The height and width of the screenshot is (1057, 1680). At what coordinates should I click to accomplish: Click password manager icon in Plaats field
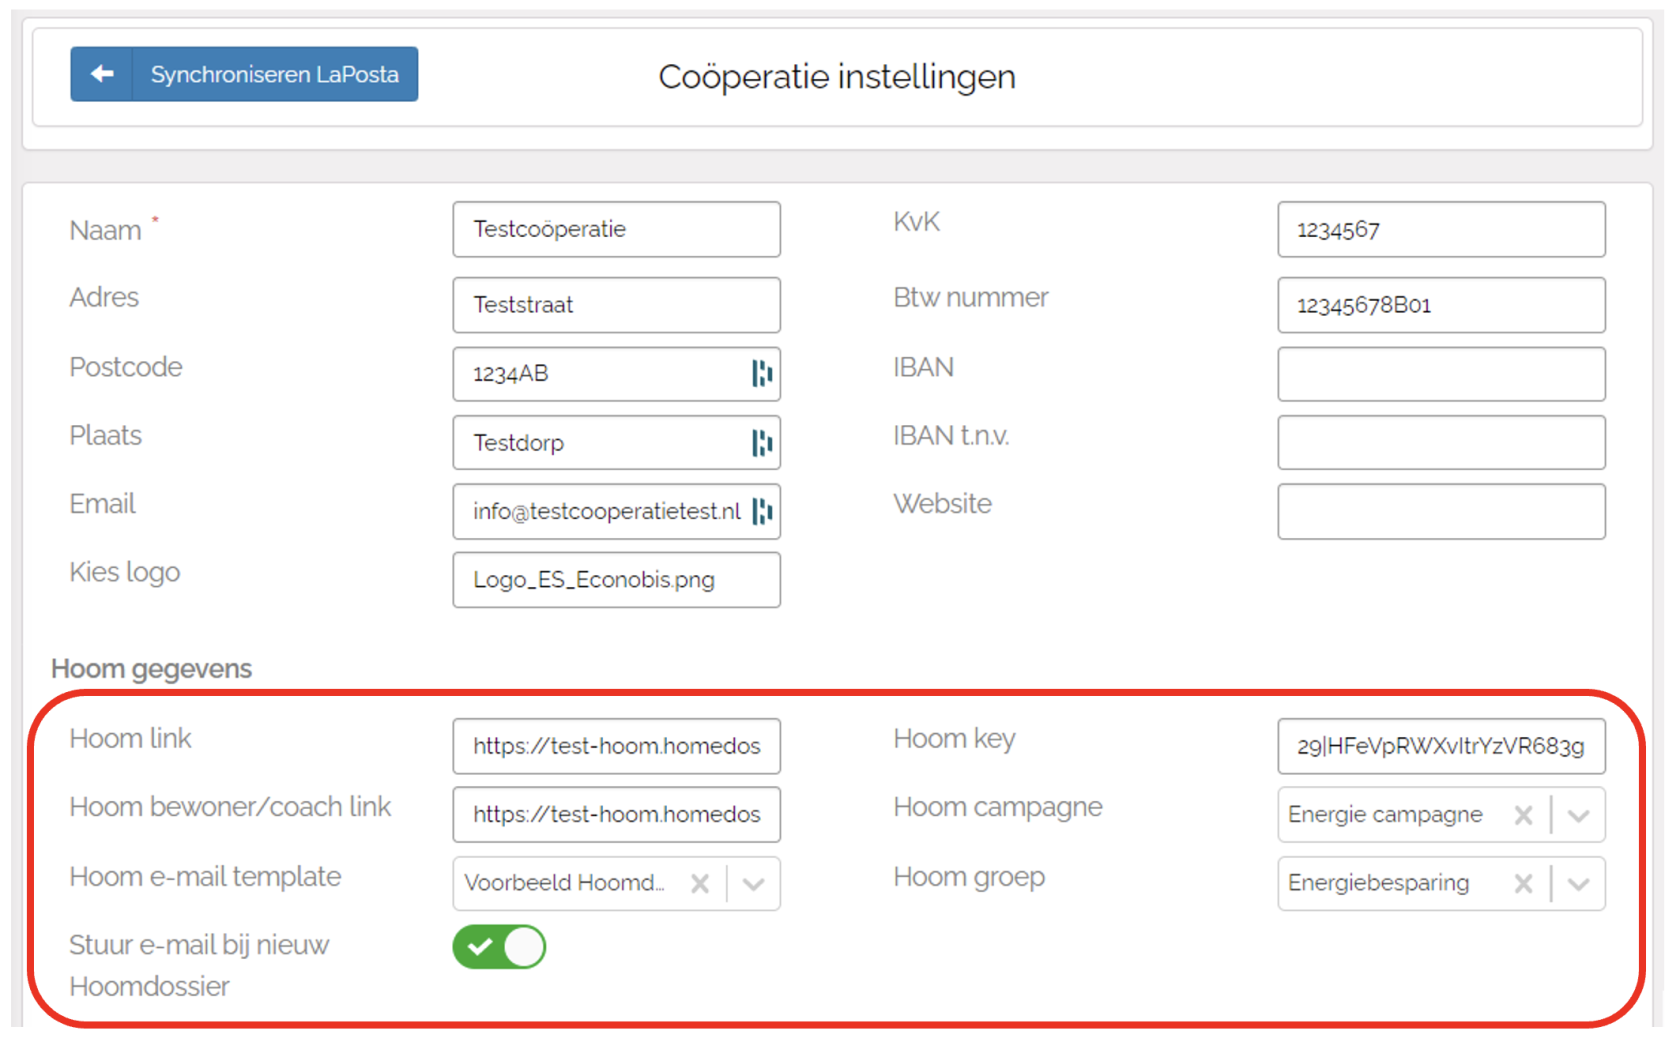pyautogui.click(x=762, y=443)
